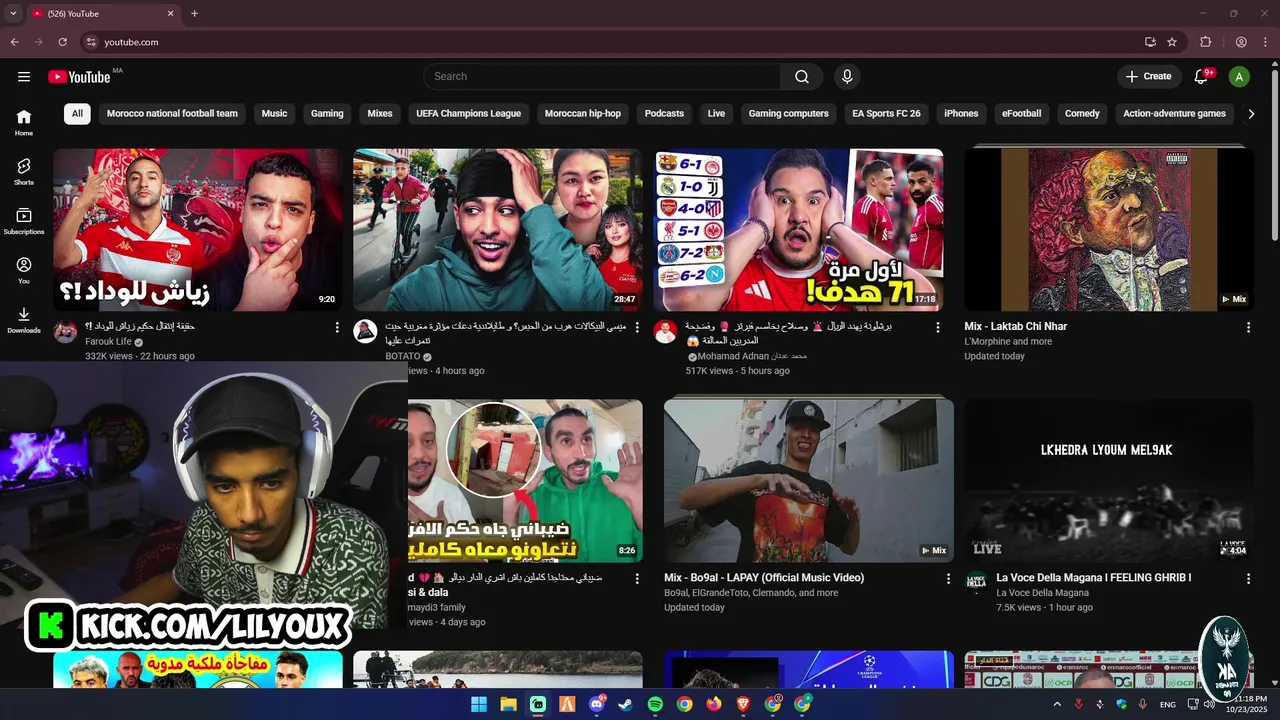Open Downloads in the sidebar

point(24,319)
